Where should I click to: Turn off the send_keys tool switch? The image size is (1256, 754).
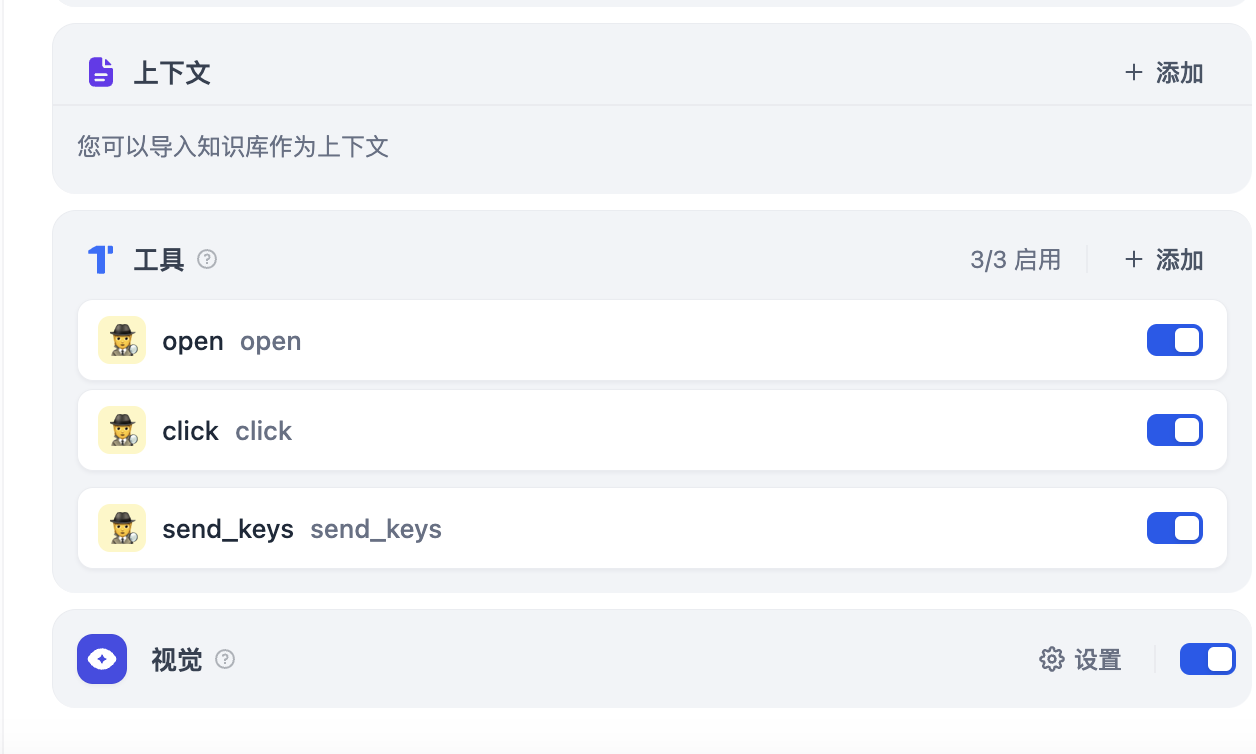(x=1174, y=528)
